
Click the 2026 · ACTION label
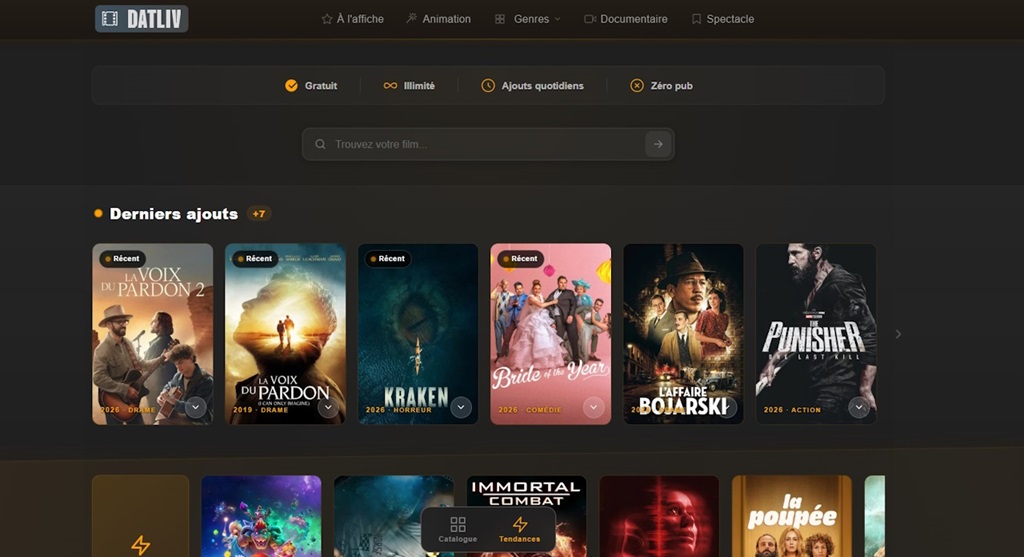792,410
